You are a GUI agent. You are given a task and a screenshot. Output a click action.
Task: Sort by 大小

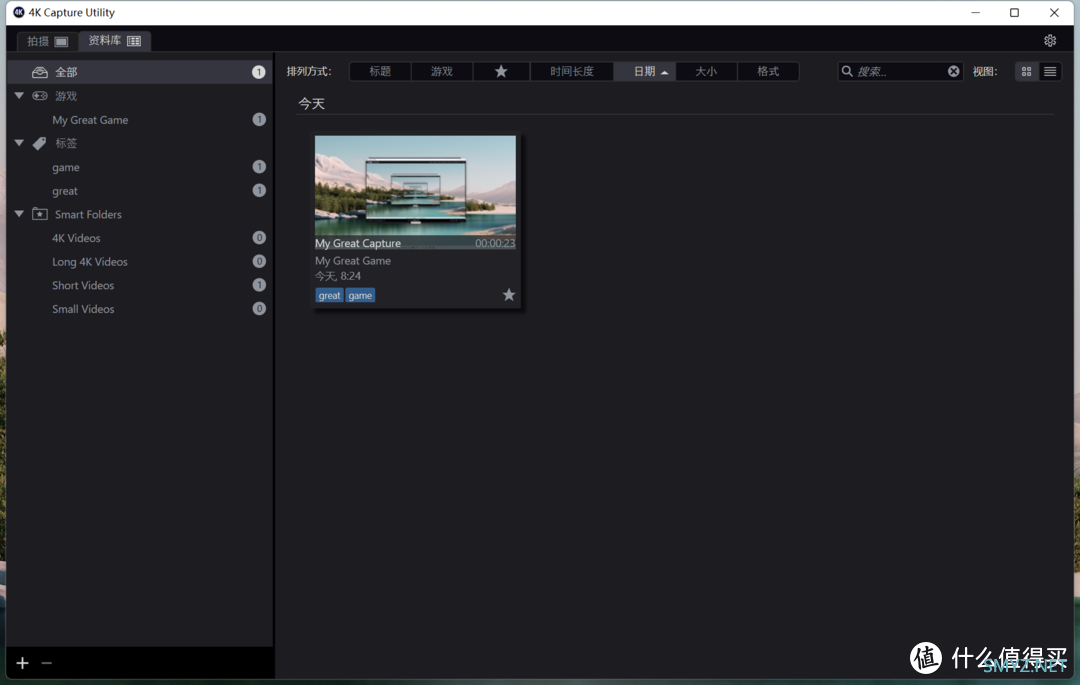(706, 71)
